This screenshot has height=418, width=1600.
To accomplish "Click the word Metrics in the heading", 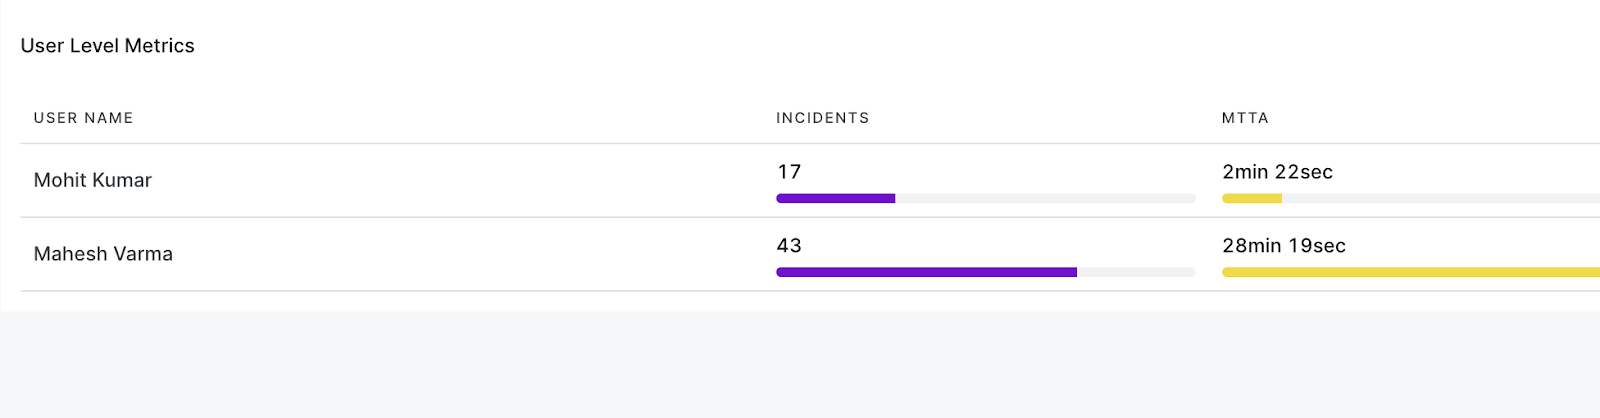I will click(x=160, y=46).
